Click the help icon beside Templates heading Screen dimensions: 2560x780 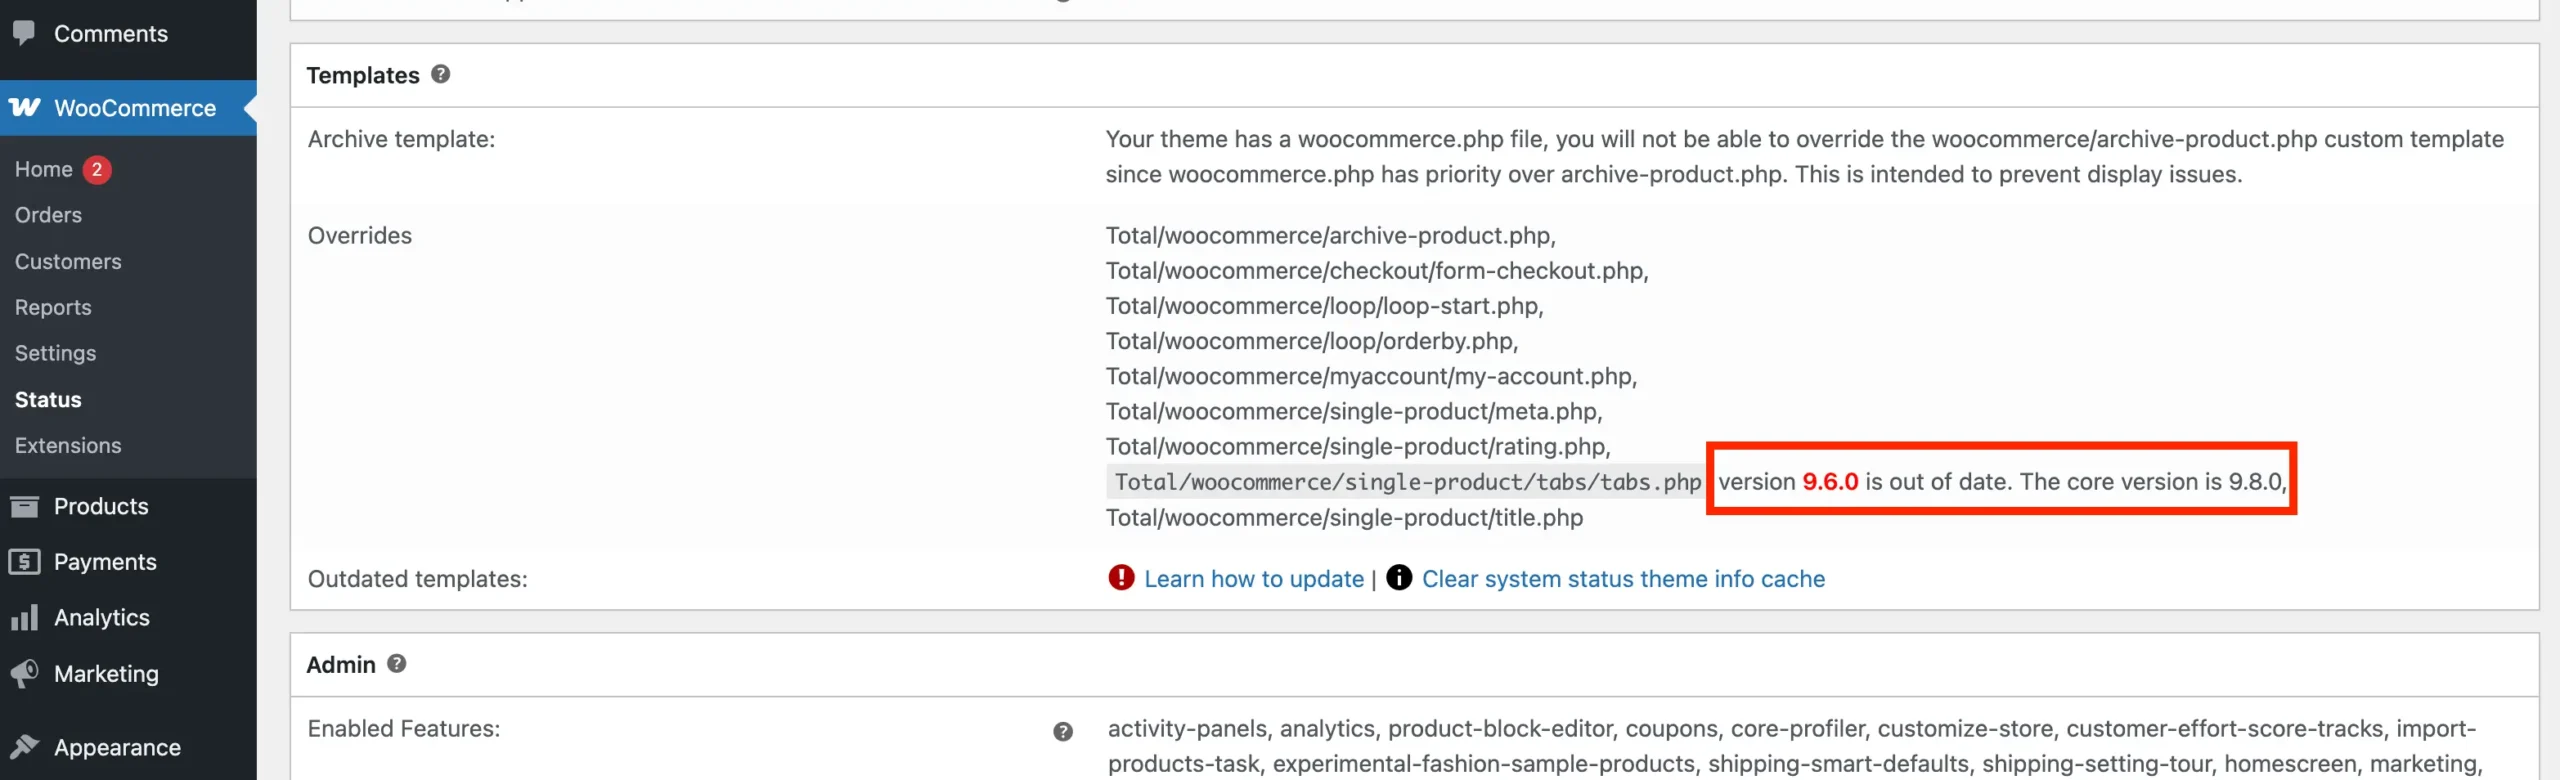pyautogui.click(x=440, y=74)
